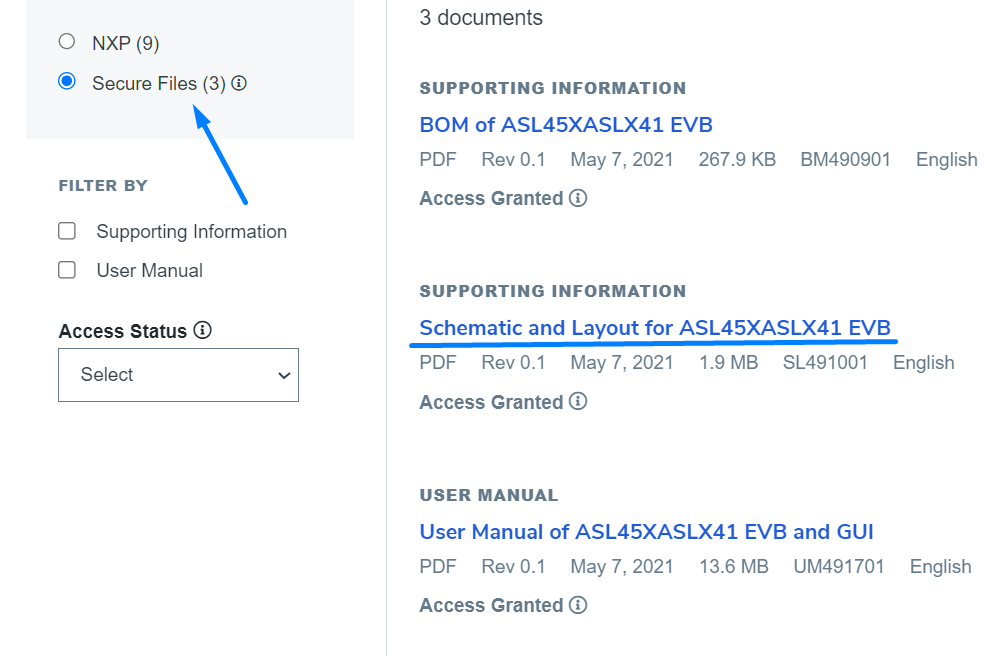
Task: Open the Access Status select dropdown
Action: point(178,374)
